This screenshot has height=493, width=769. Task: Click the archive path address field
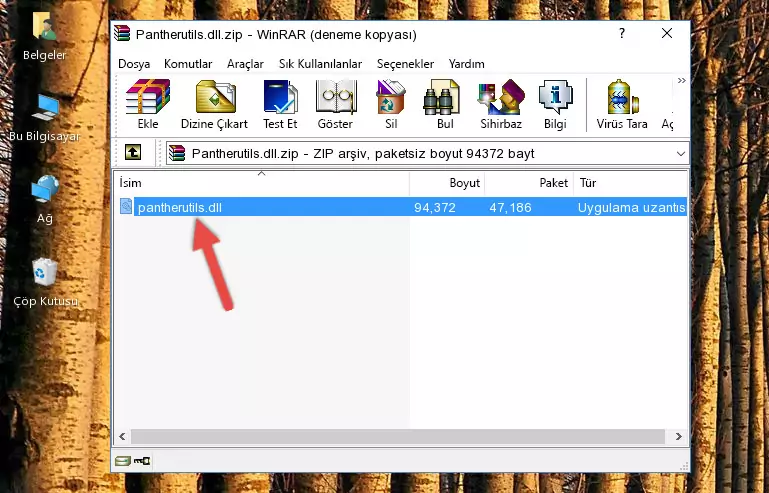427,154
